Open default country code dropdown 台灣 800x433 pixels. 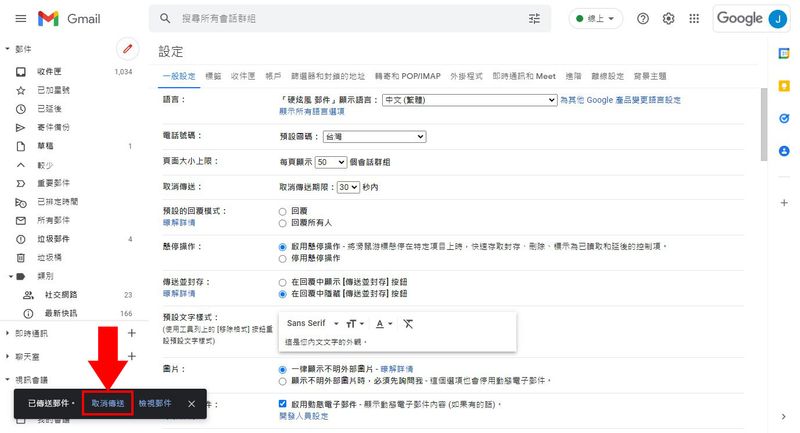[374, 137]
